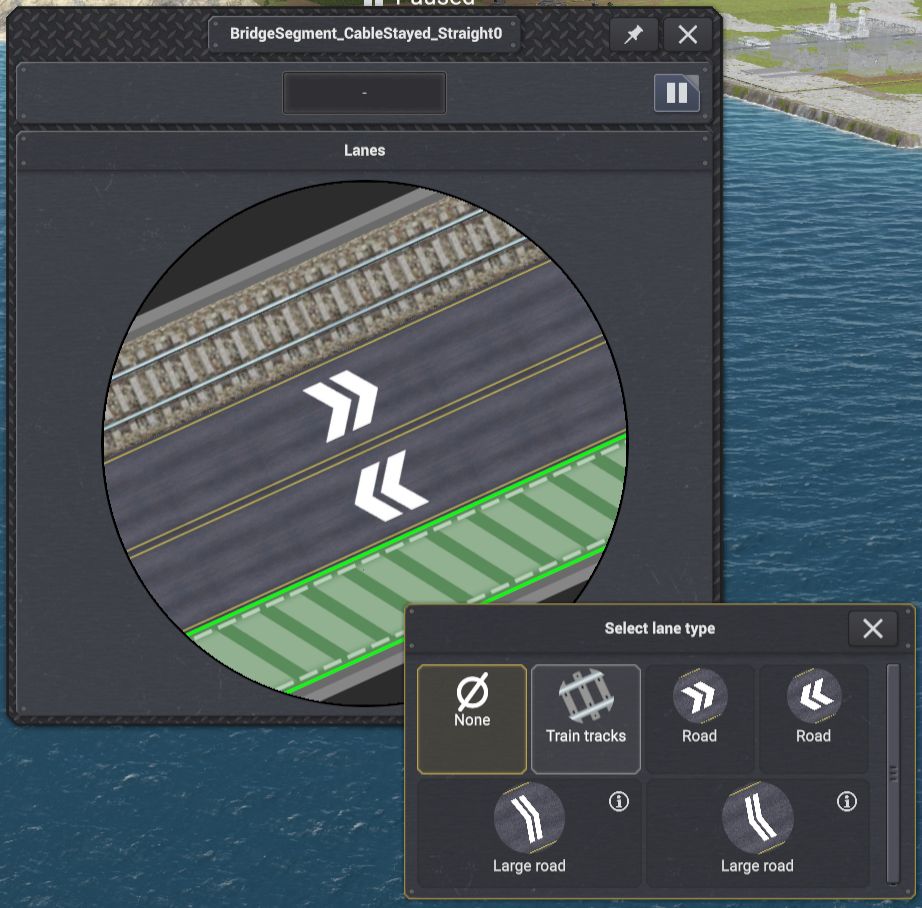Select Road with left-pointing chevrons
Image resolution: width=922 pixels, height=908 pixels.
(813, 718)
